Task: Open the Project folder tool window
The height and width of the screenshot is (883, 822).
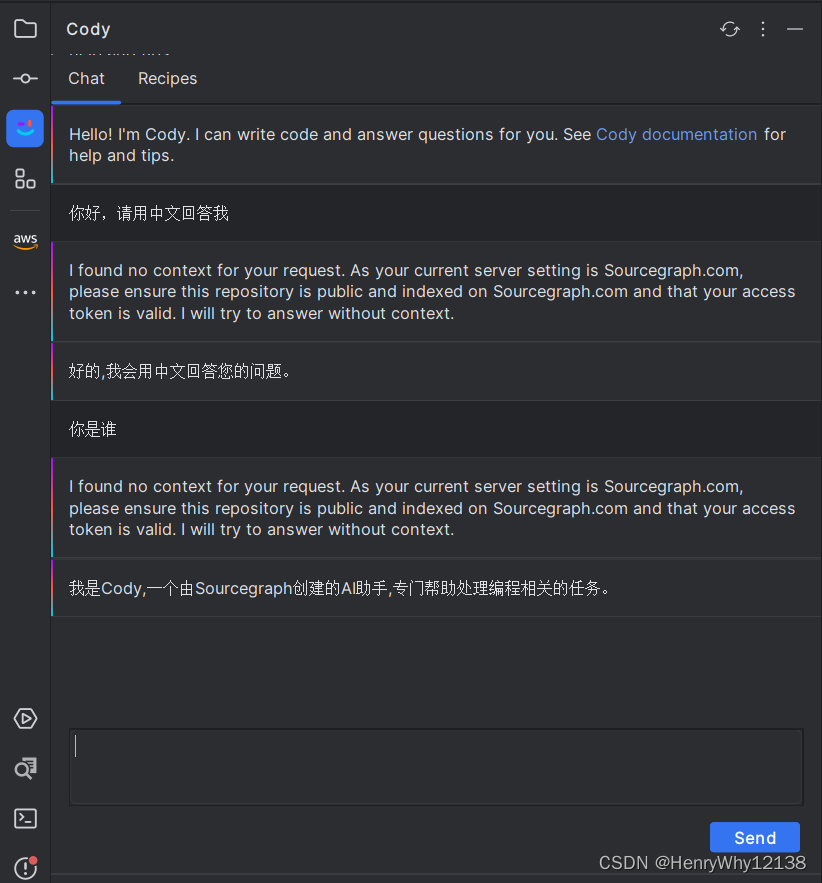Action: 24,28
